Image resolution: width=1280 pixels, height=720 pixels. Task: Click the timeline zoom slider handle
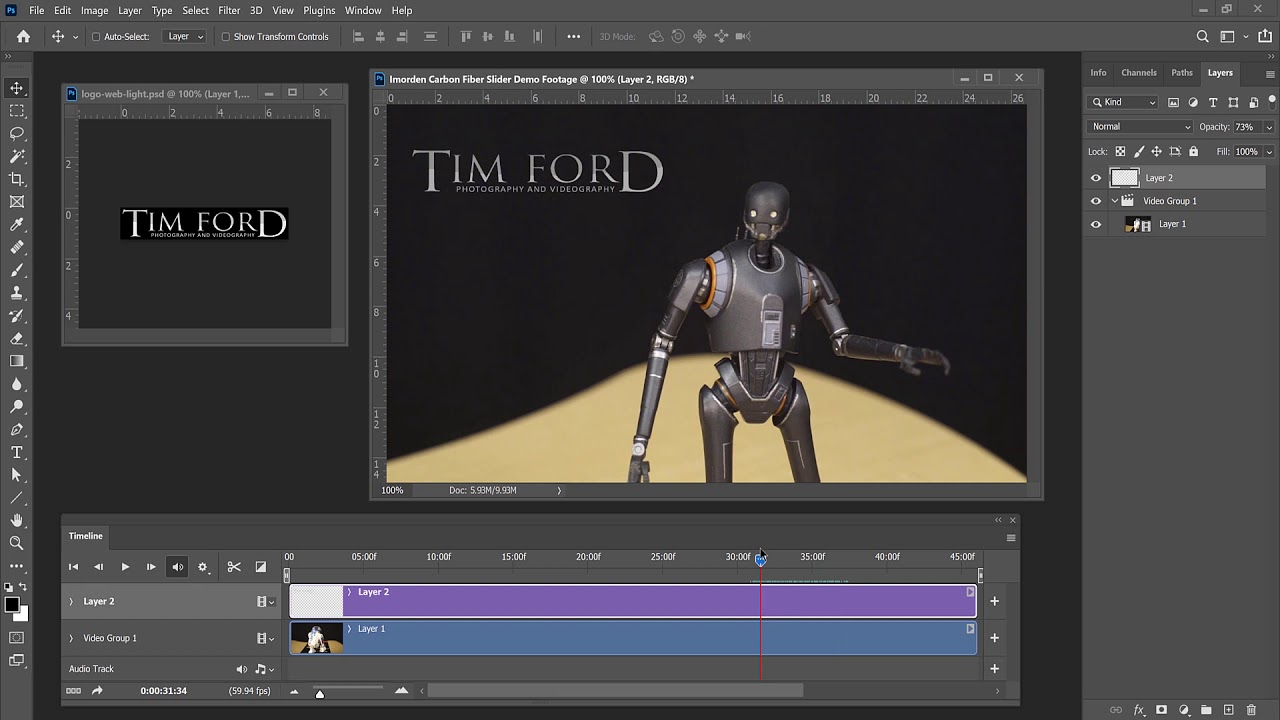[320, 692]
